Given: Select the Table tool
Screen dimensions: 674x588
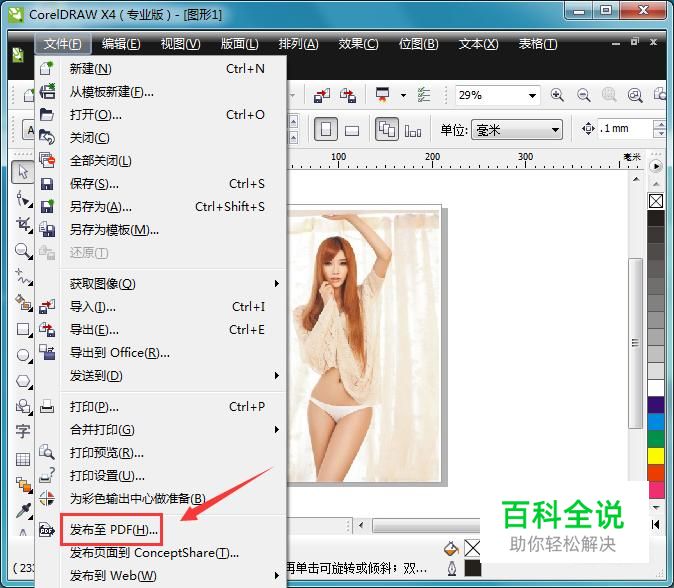Looking at the screenshot, I should 22,459.
